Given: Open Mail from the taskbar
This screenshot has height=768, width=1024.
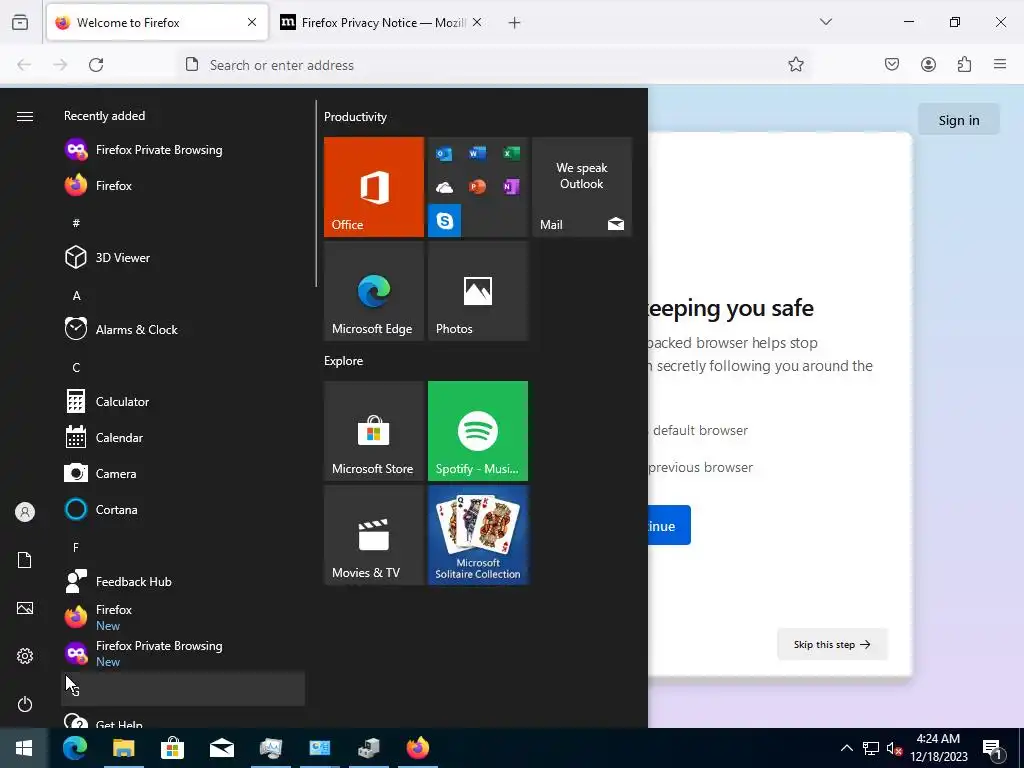Looking at the screenshot, I should pos(221,748).
